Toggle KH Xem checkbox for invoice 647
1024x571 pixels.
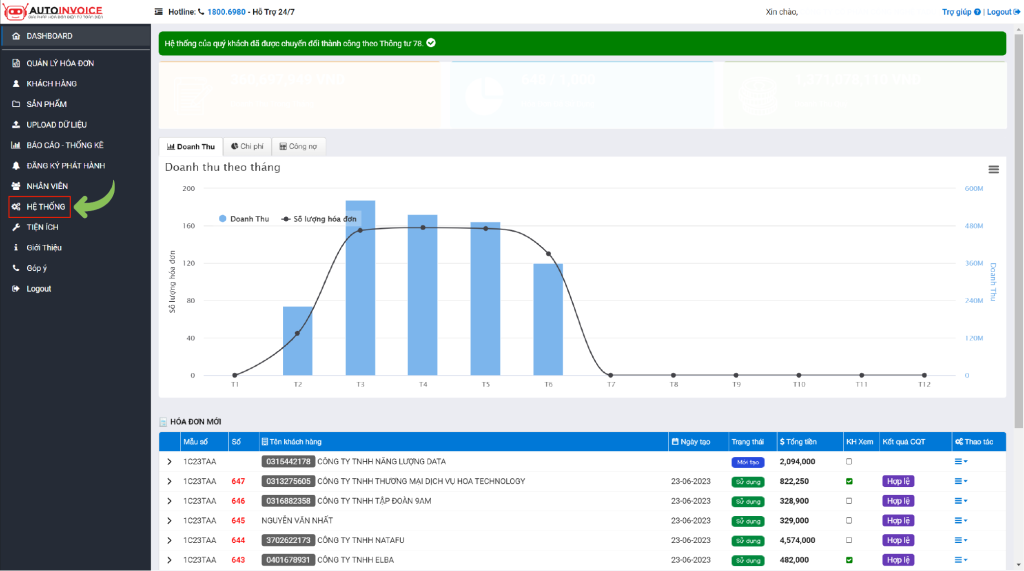pos(849,481)
